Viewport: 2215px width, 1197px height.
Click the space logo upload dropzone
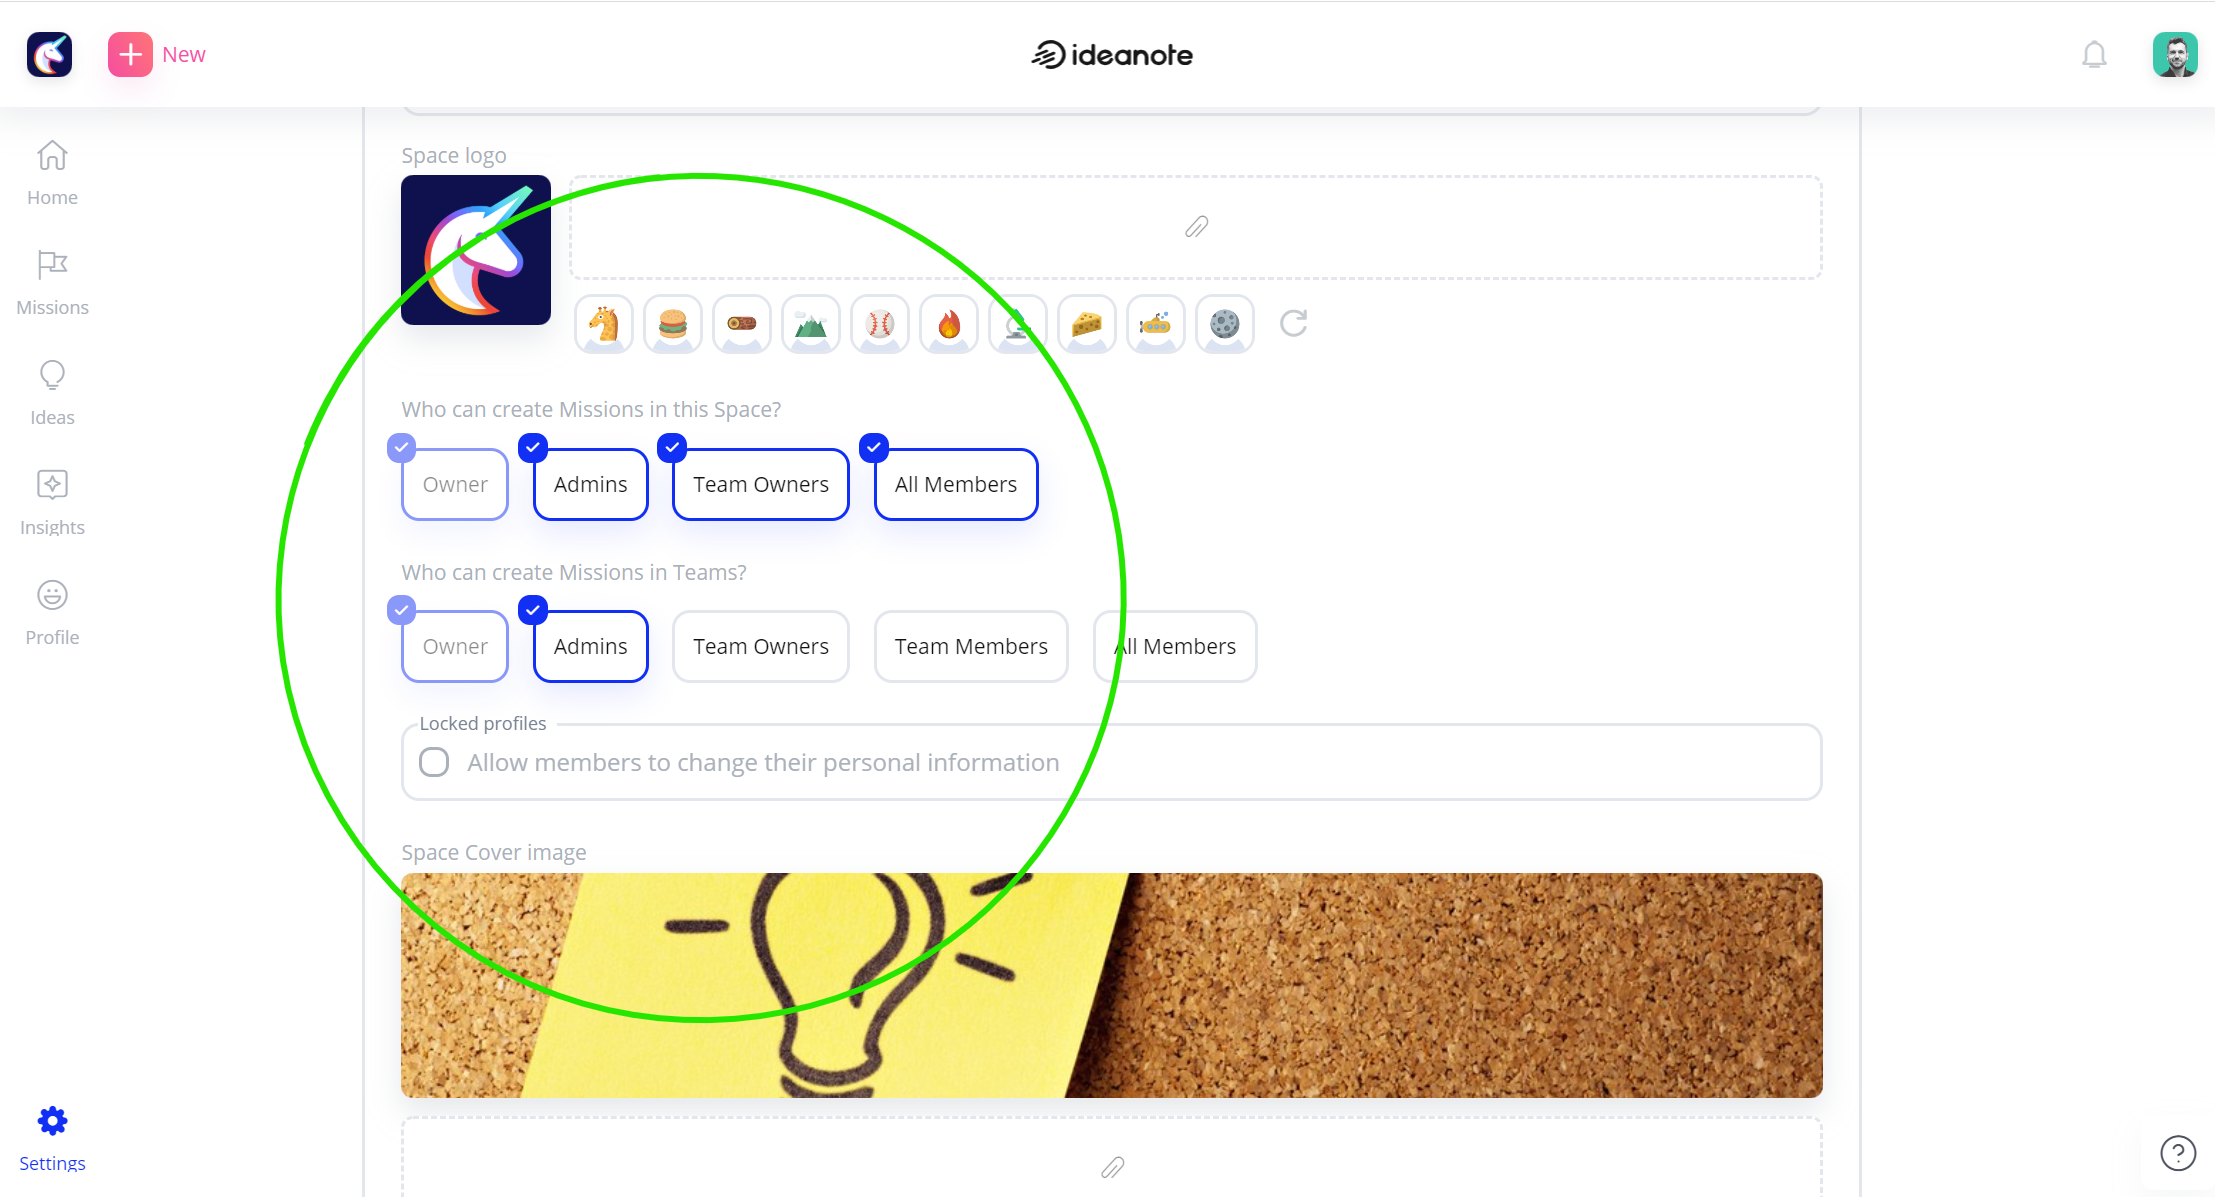(1196, 227)
